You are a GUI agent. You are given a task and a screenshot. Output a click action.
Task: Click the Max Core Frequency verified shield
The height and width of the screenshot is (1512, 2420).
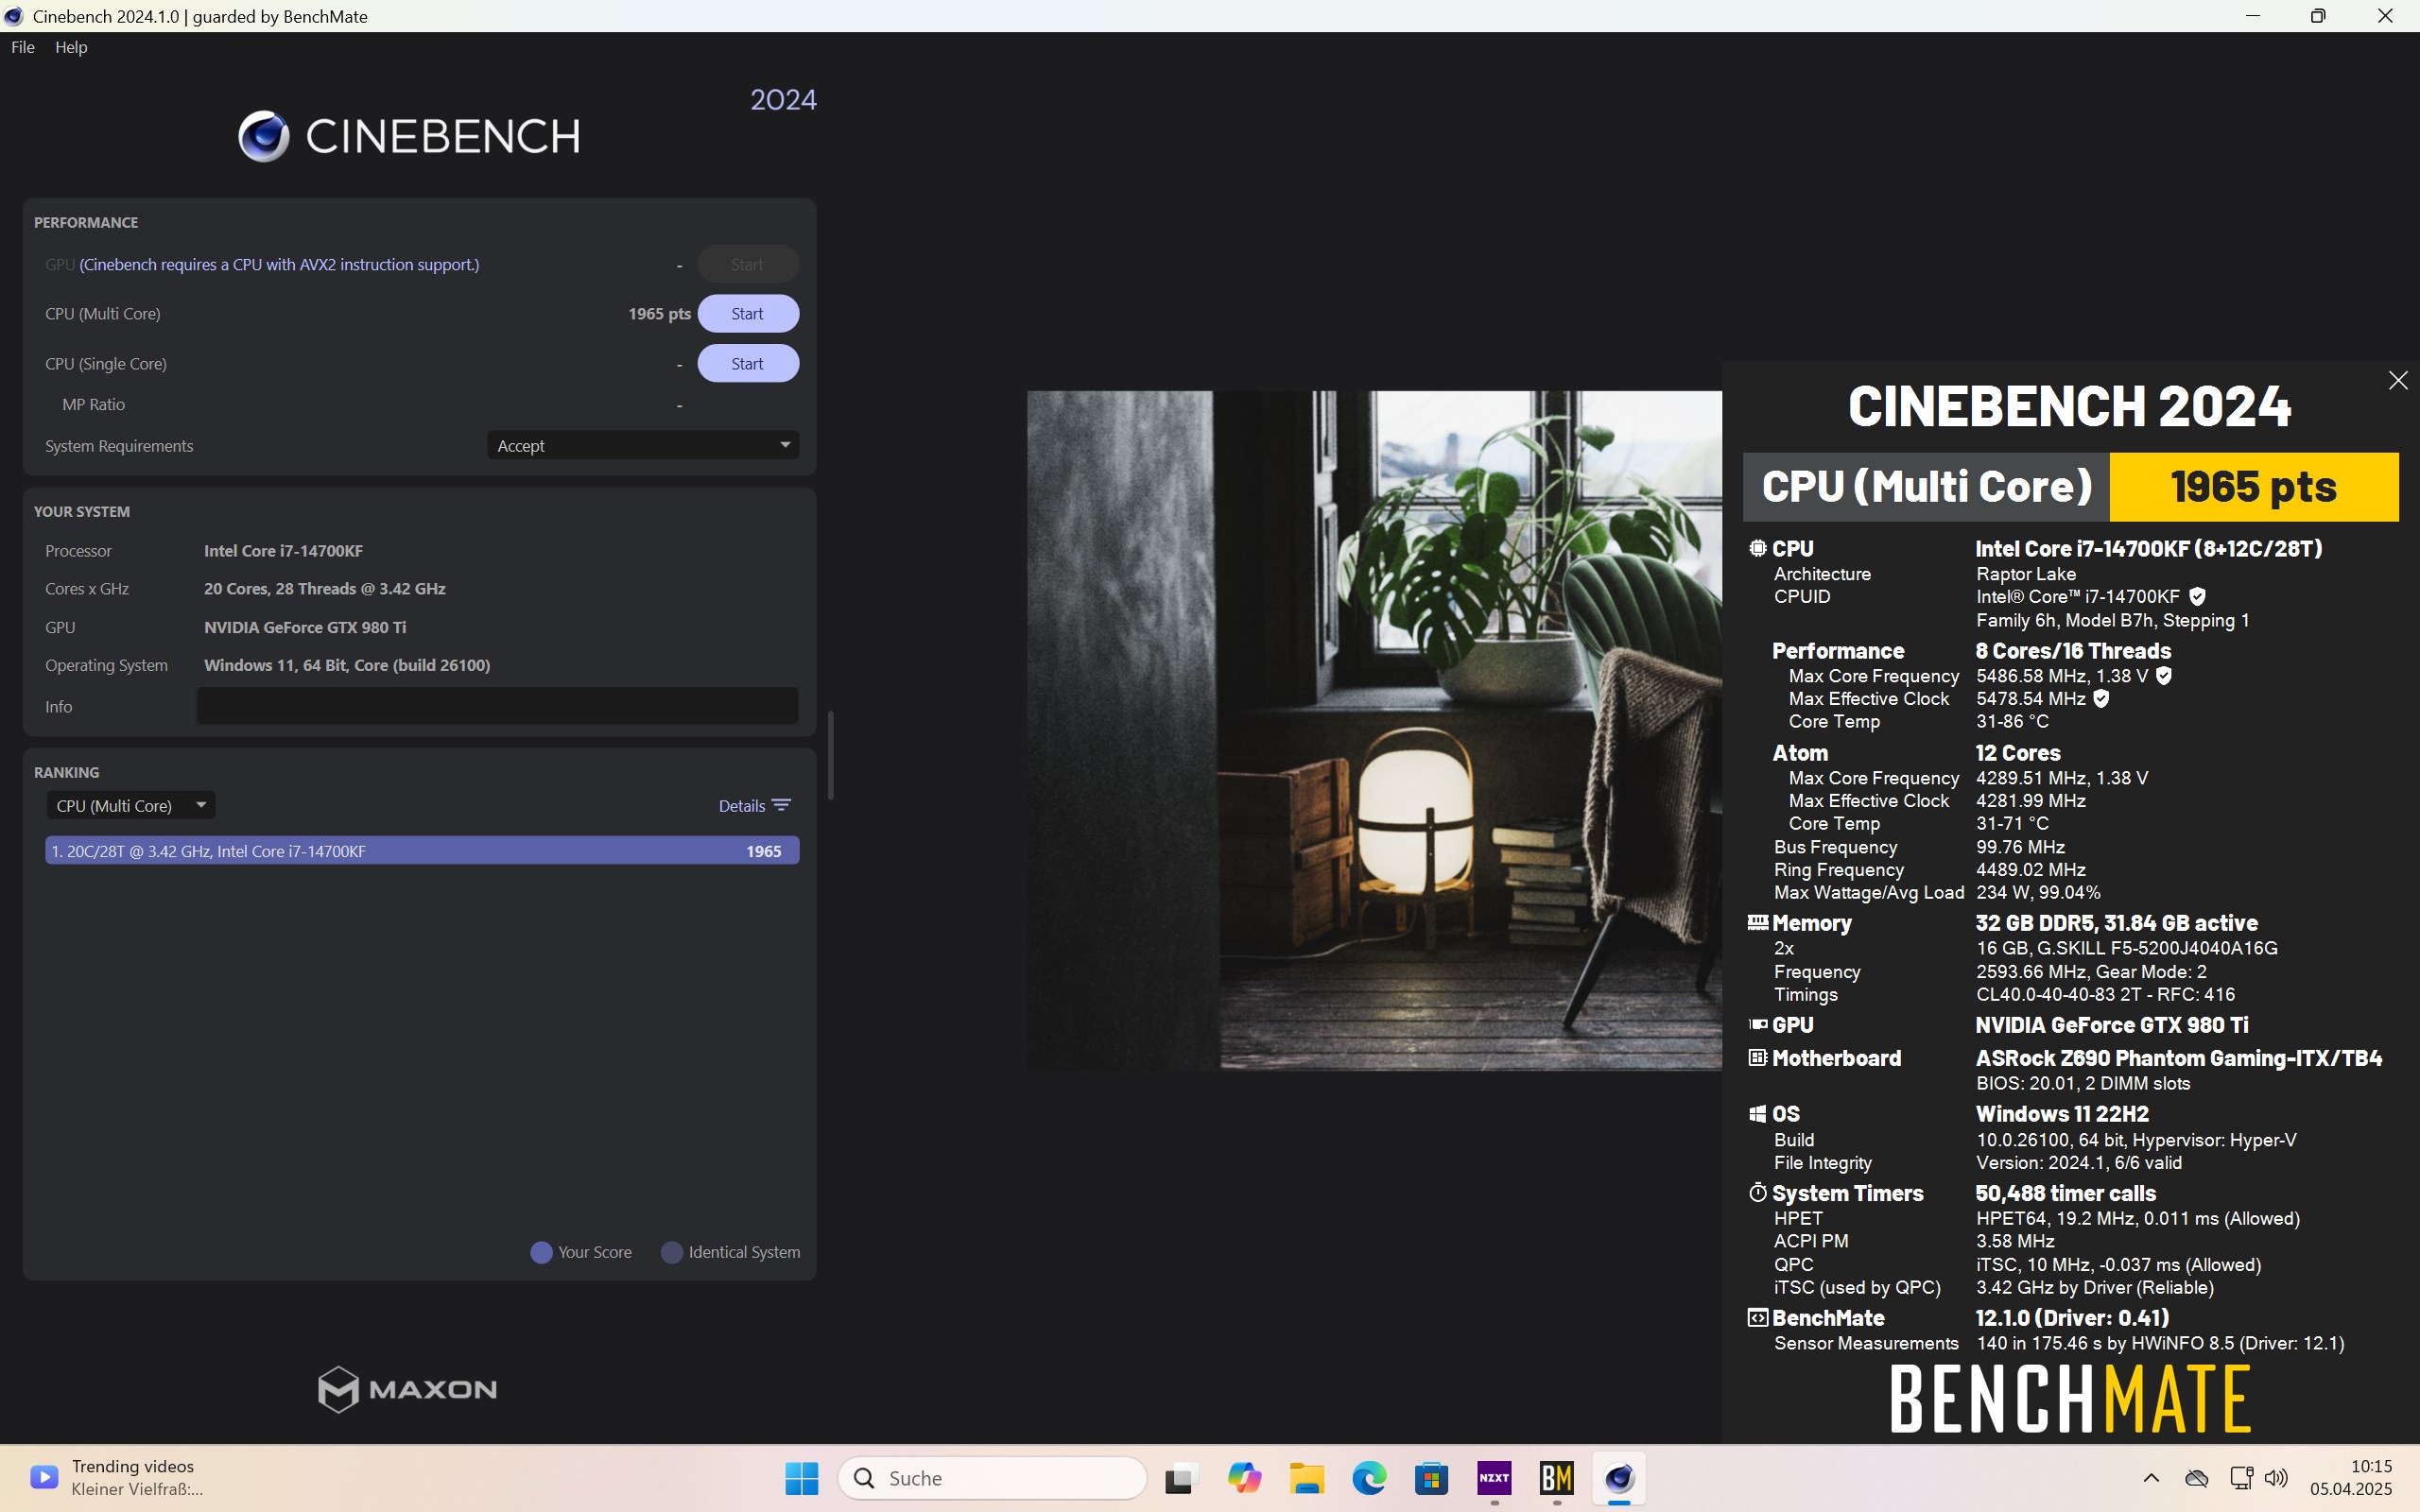(2164, 676)
